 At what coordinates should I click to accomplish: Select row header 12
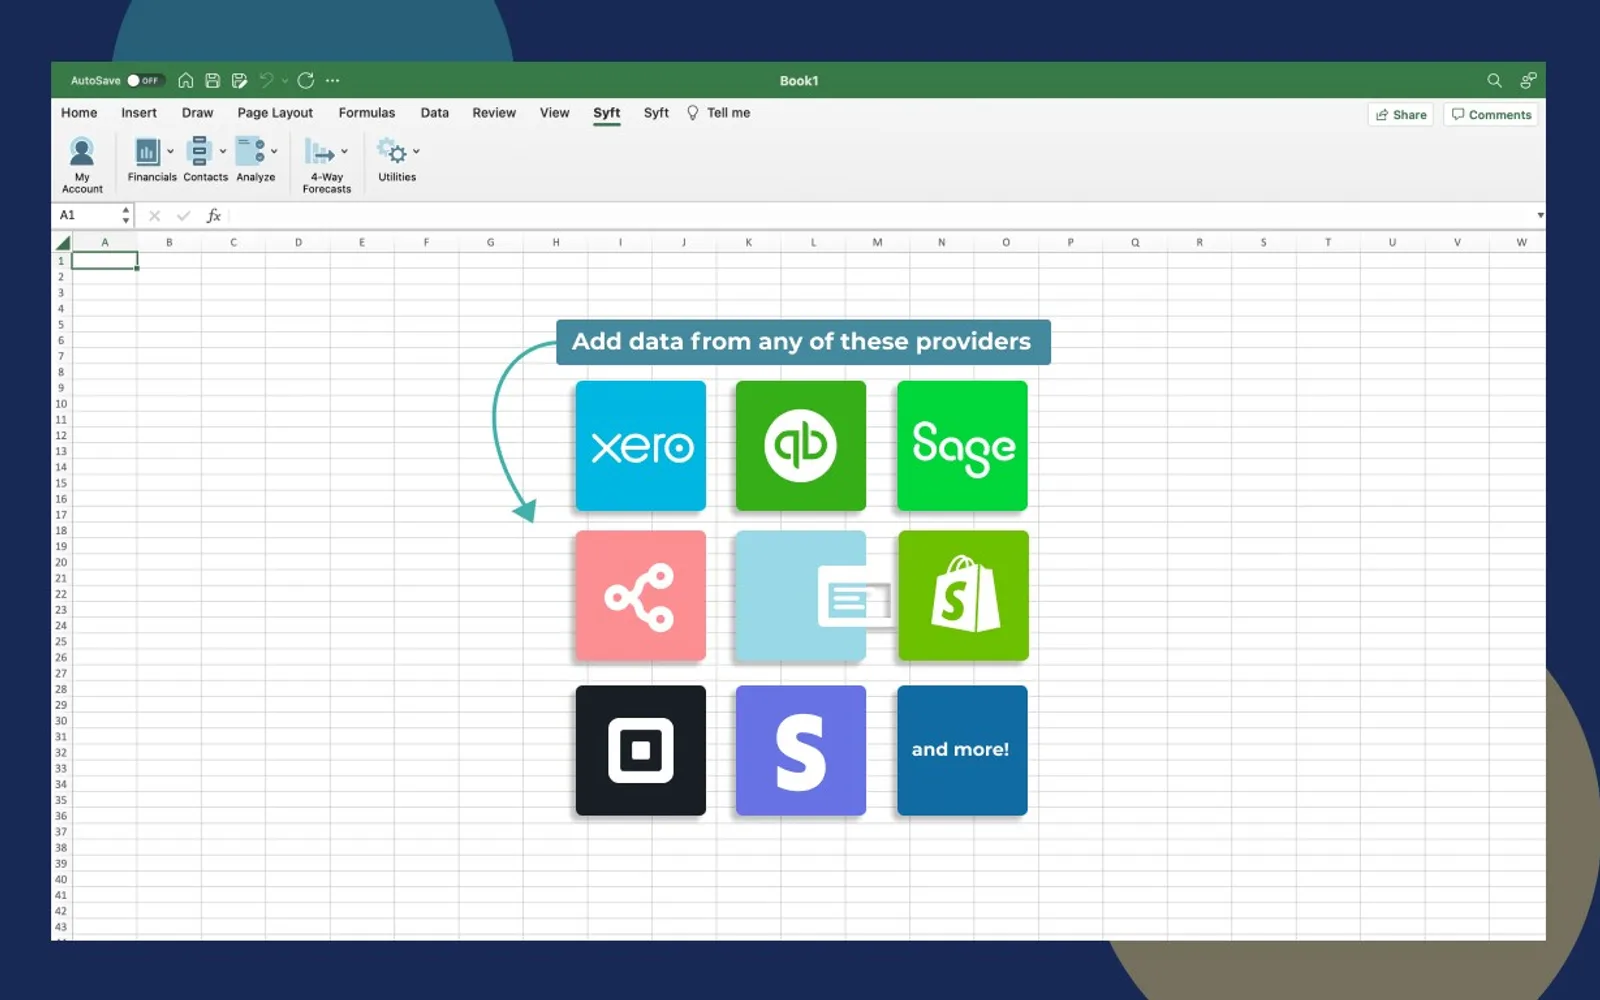pos(61,436)
